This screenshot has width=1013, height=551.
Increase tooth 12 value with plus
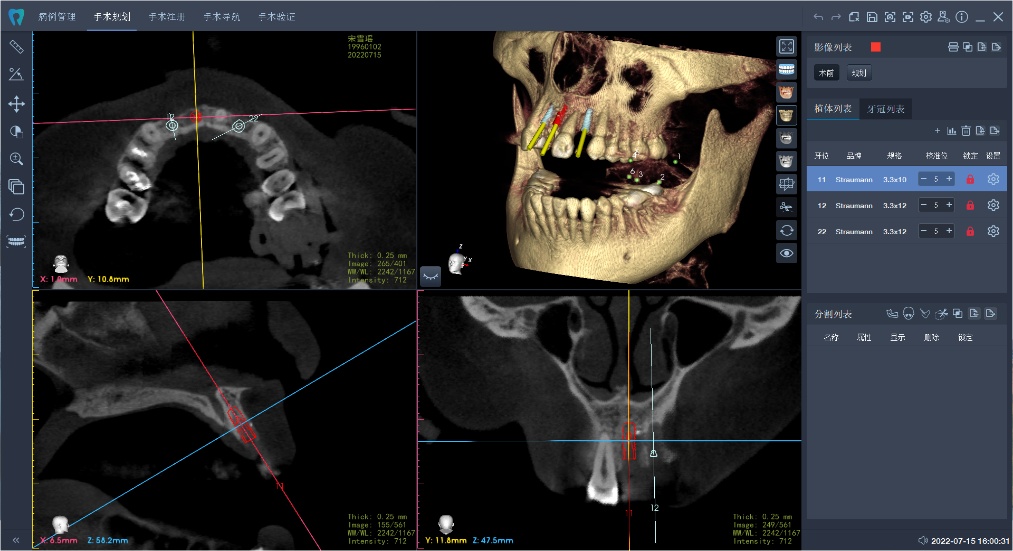[x=949, y=205]
